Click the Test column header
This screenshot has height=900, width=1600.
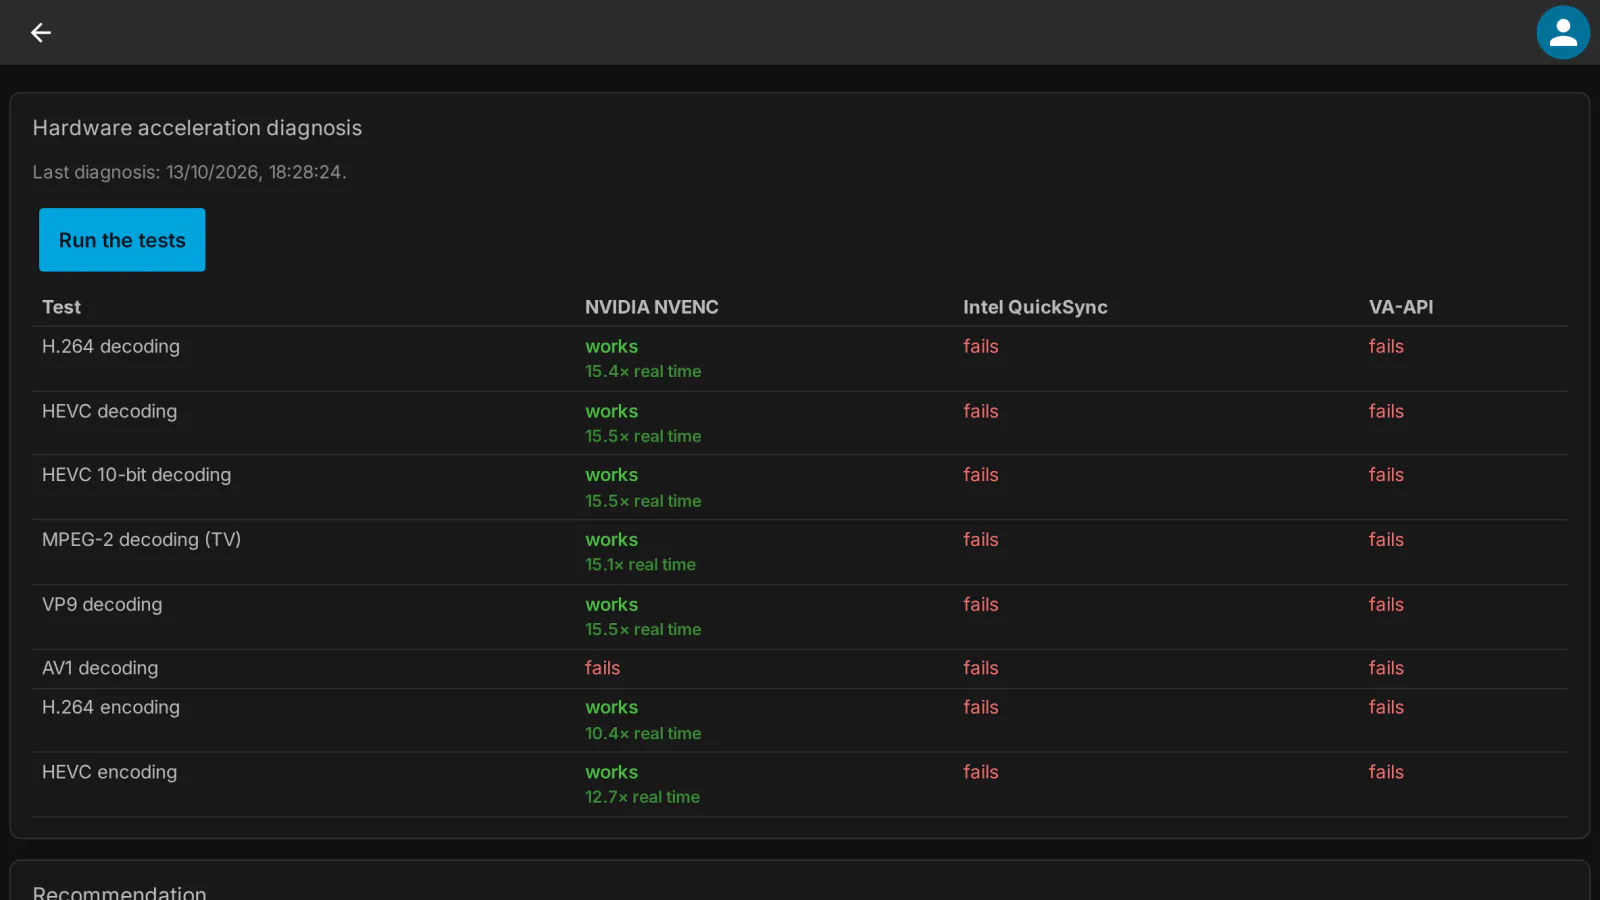coord(61,307)
